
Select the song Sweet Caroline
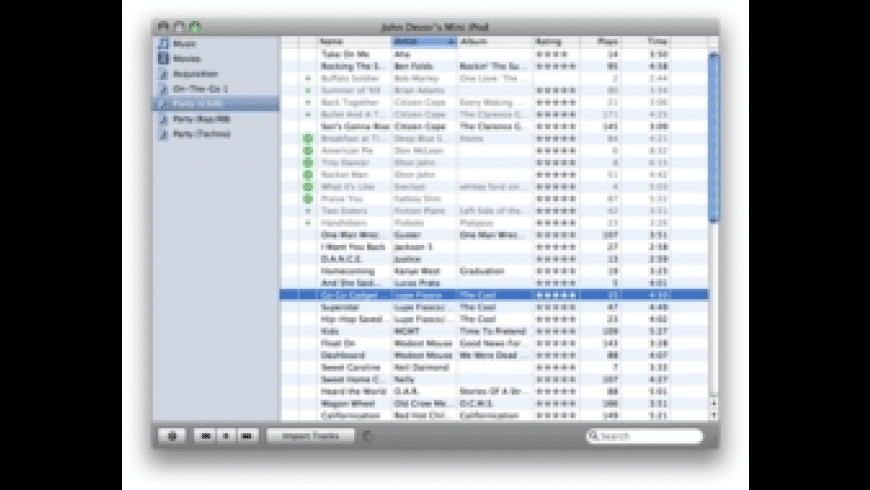(351, 367)
